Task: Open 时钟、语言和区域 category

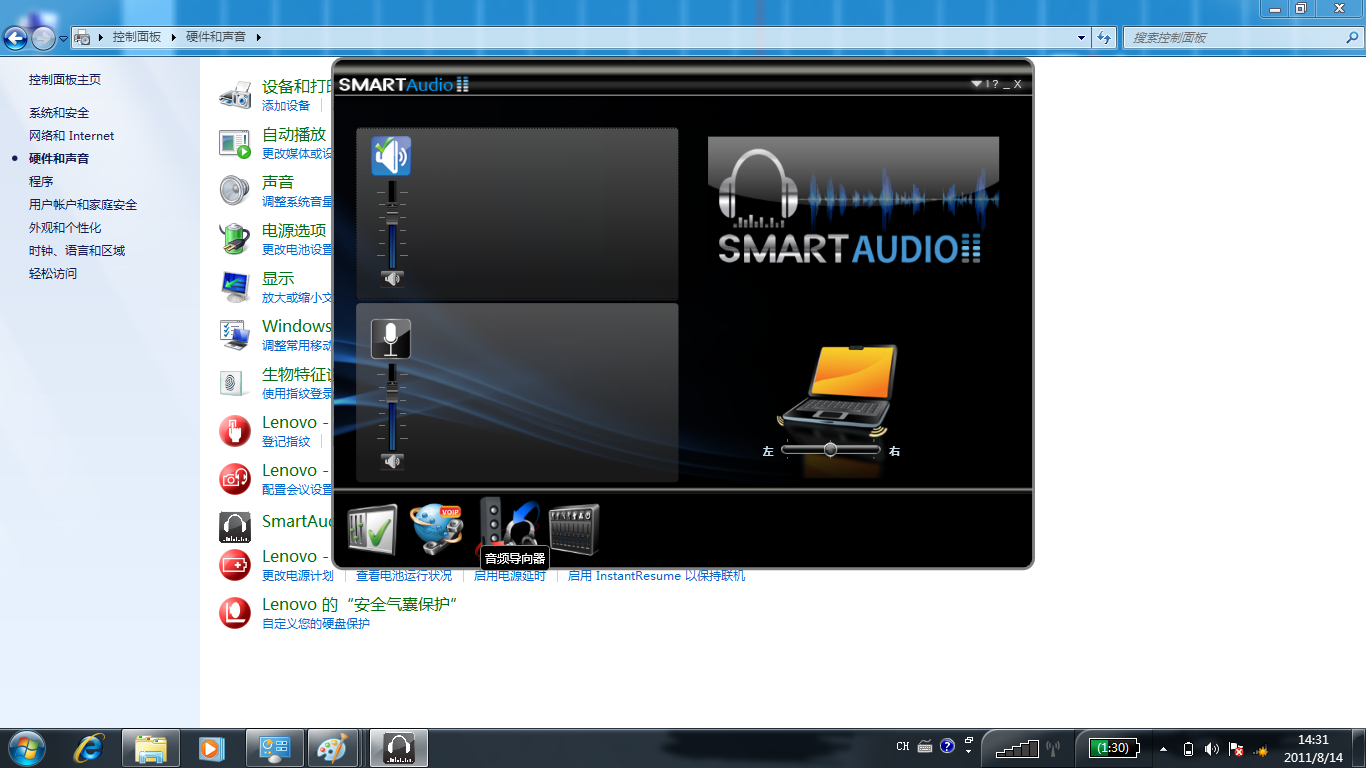Action: [77, 251]
